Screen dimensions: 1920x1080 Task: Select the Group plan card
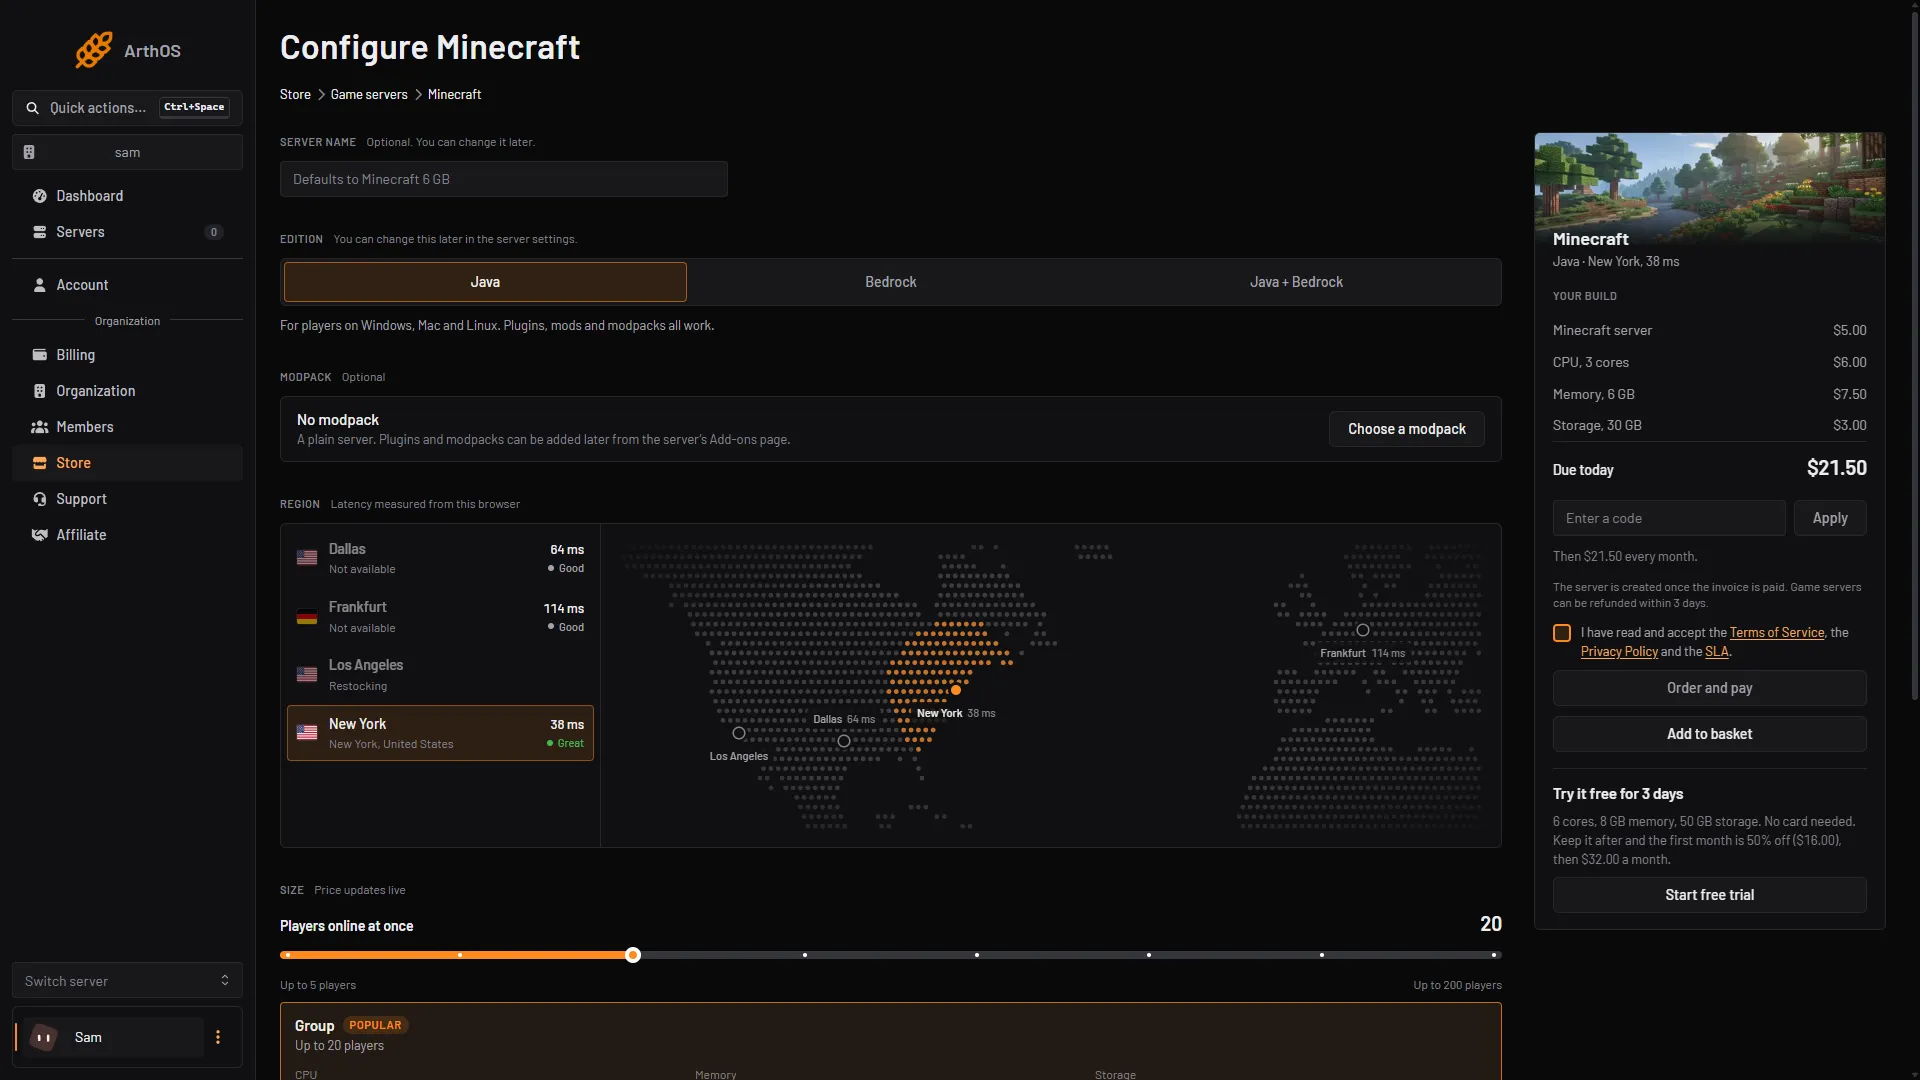(890, 1040)
